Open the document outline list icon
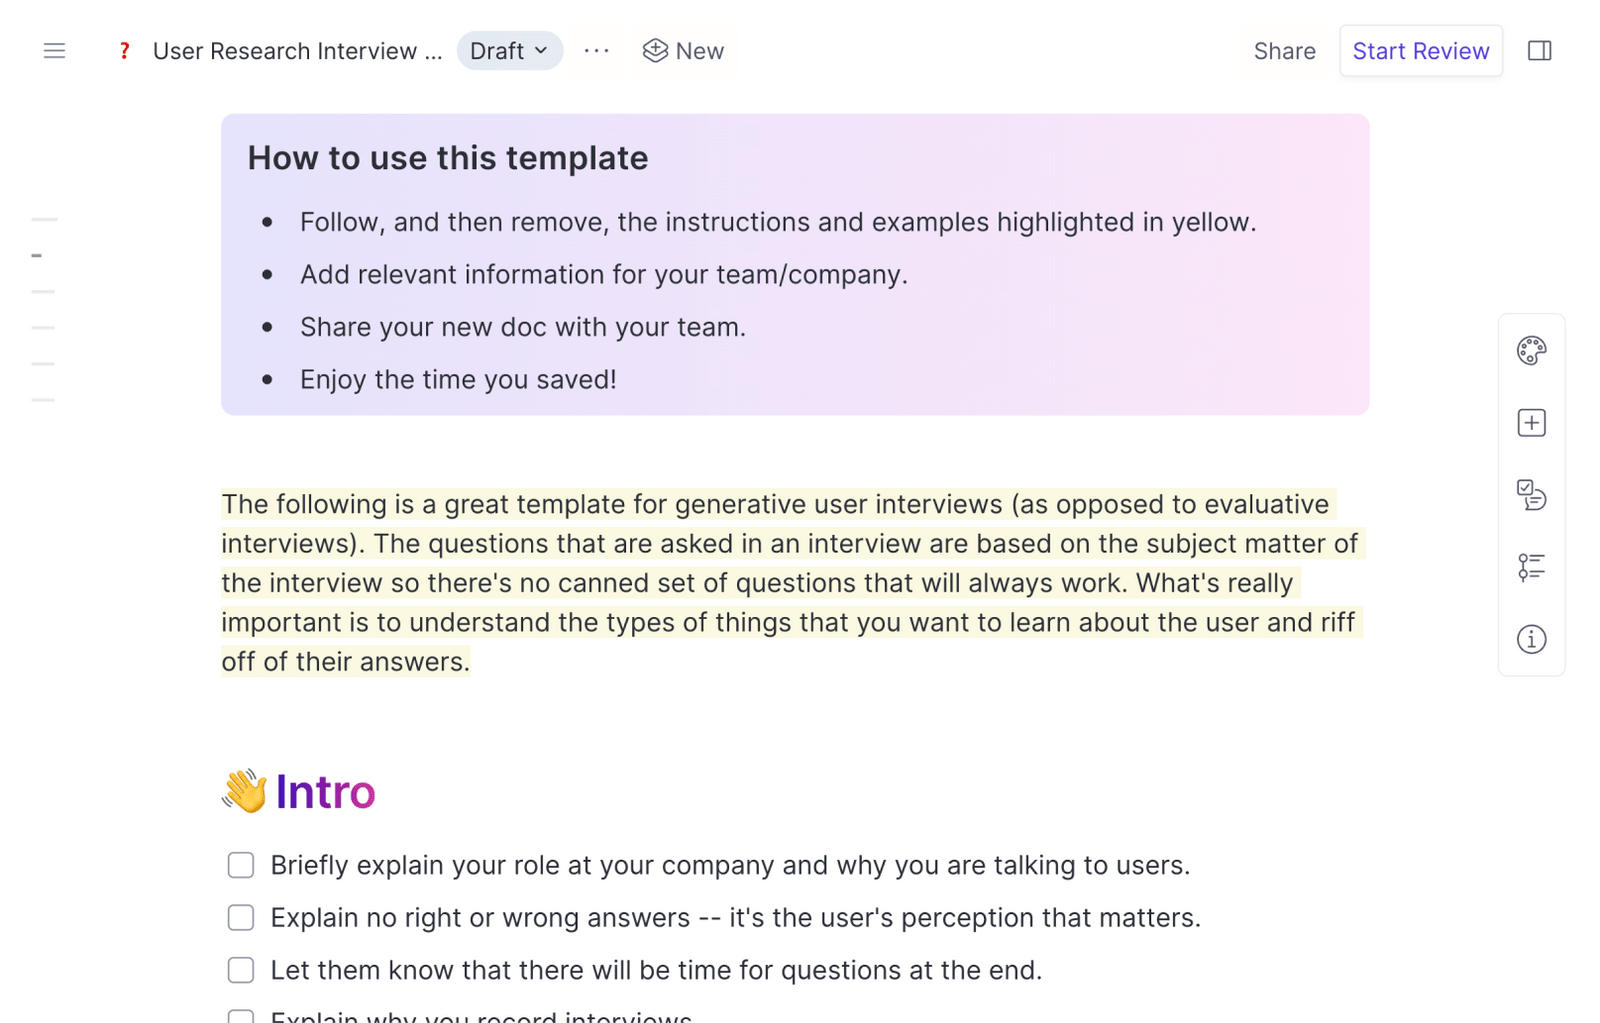 pyautogui.click(x=1531, y=568)
